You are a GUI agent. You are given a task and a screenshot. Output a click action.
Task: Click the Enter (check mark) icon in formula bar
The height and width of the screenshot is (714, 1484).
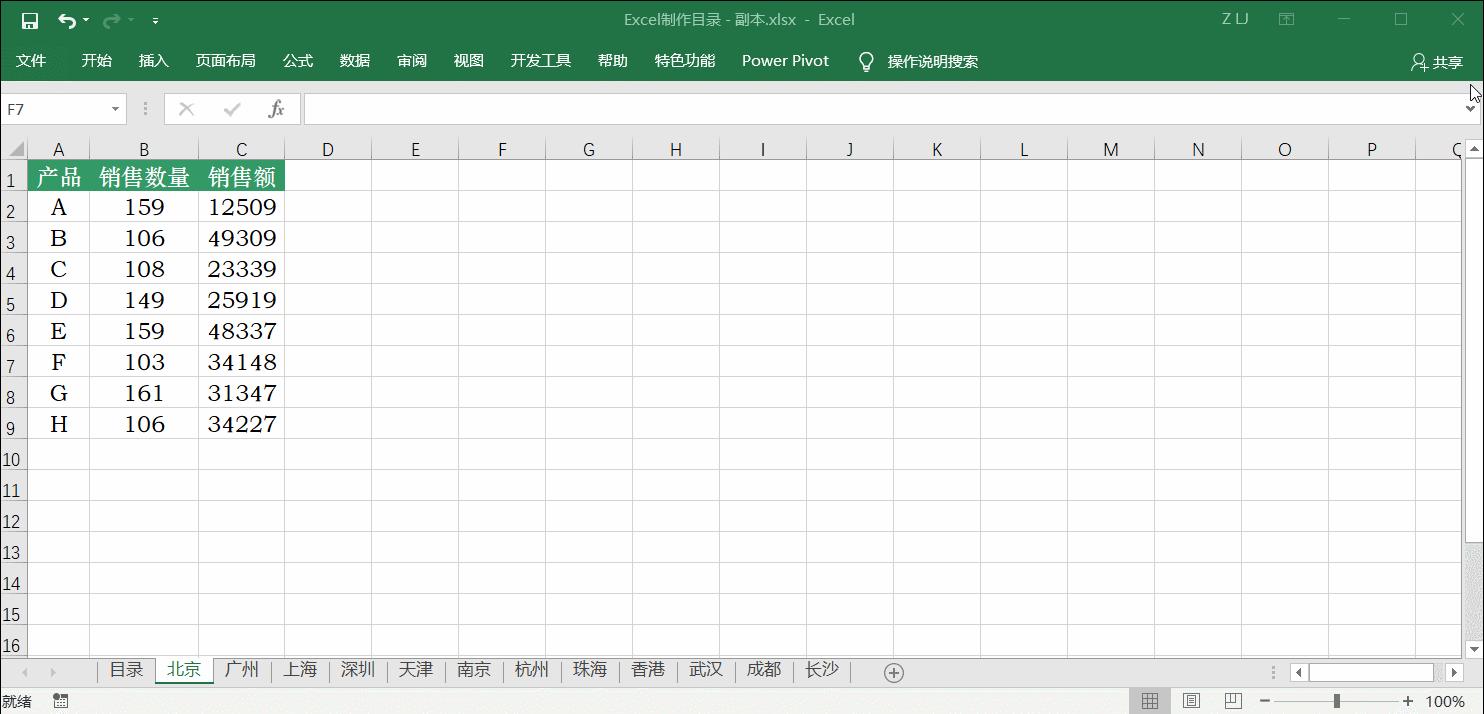[231, 108]
